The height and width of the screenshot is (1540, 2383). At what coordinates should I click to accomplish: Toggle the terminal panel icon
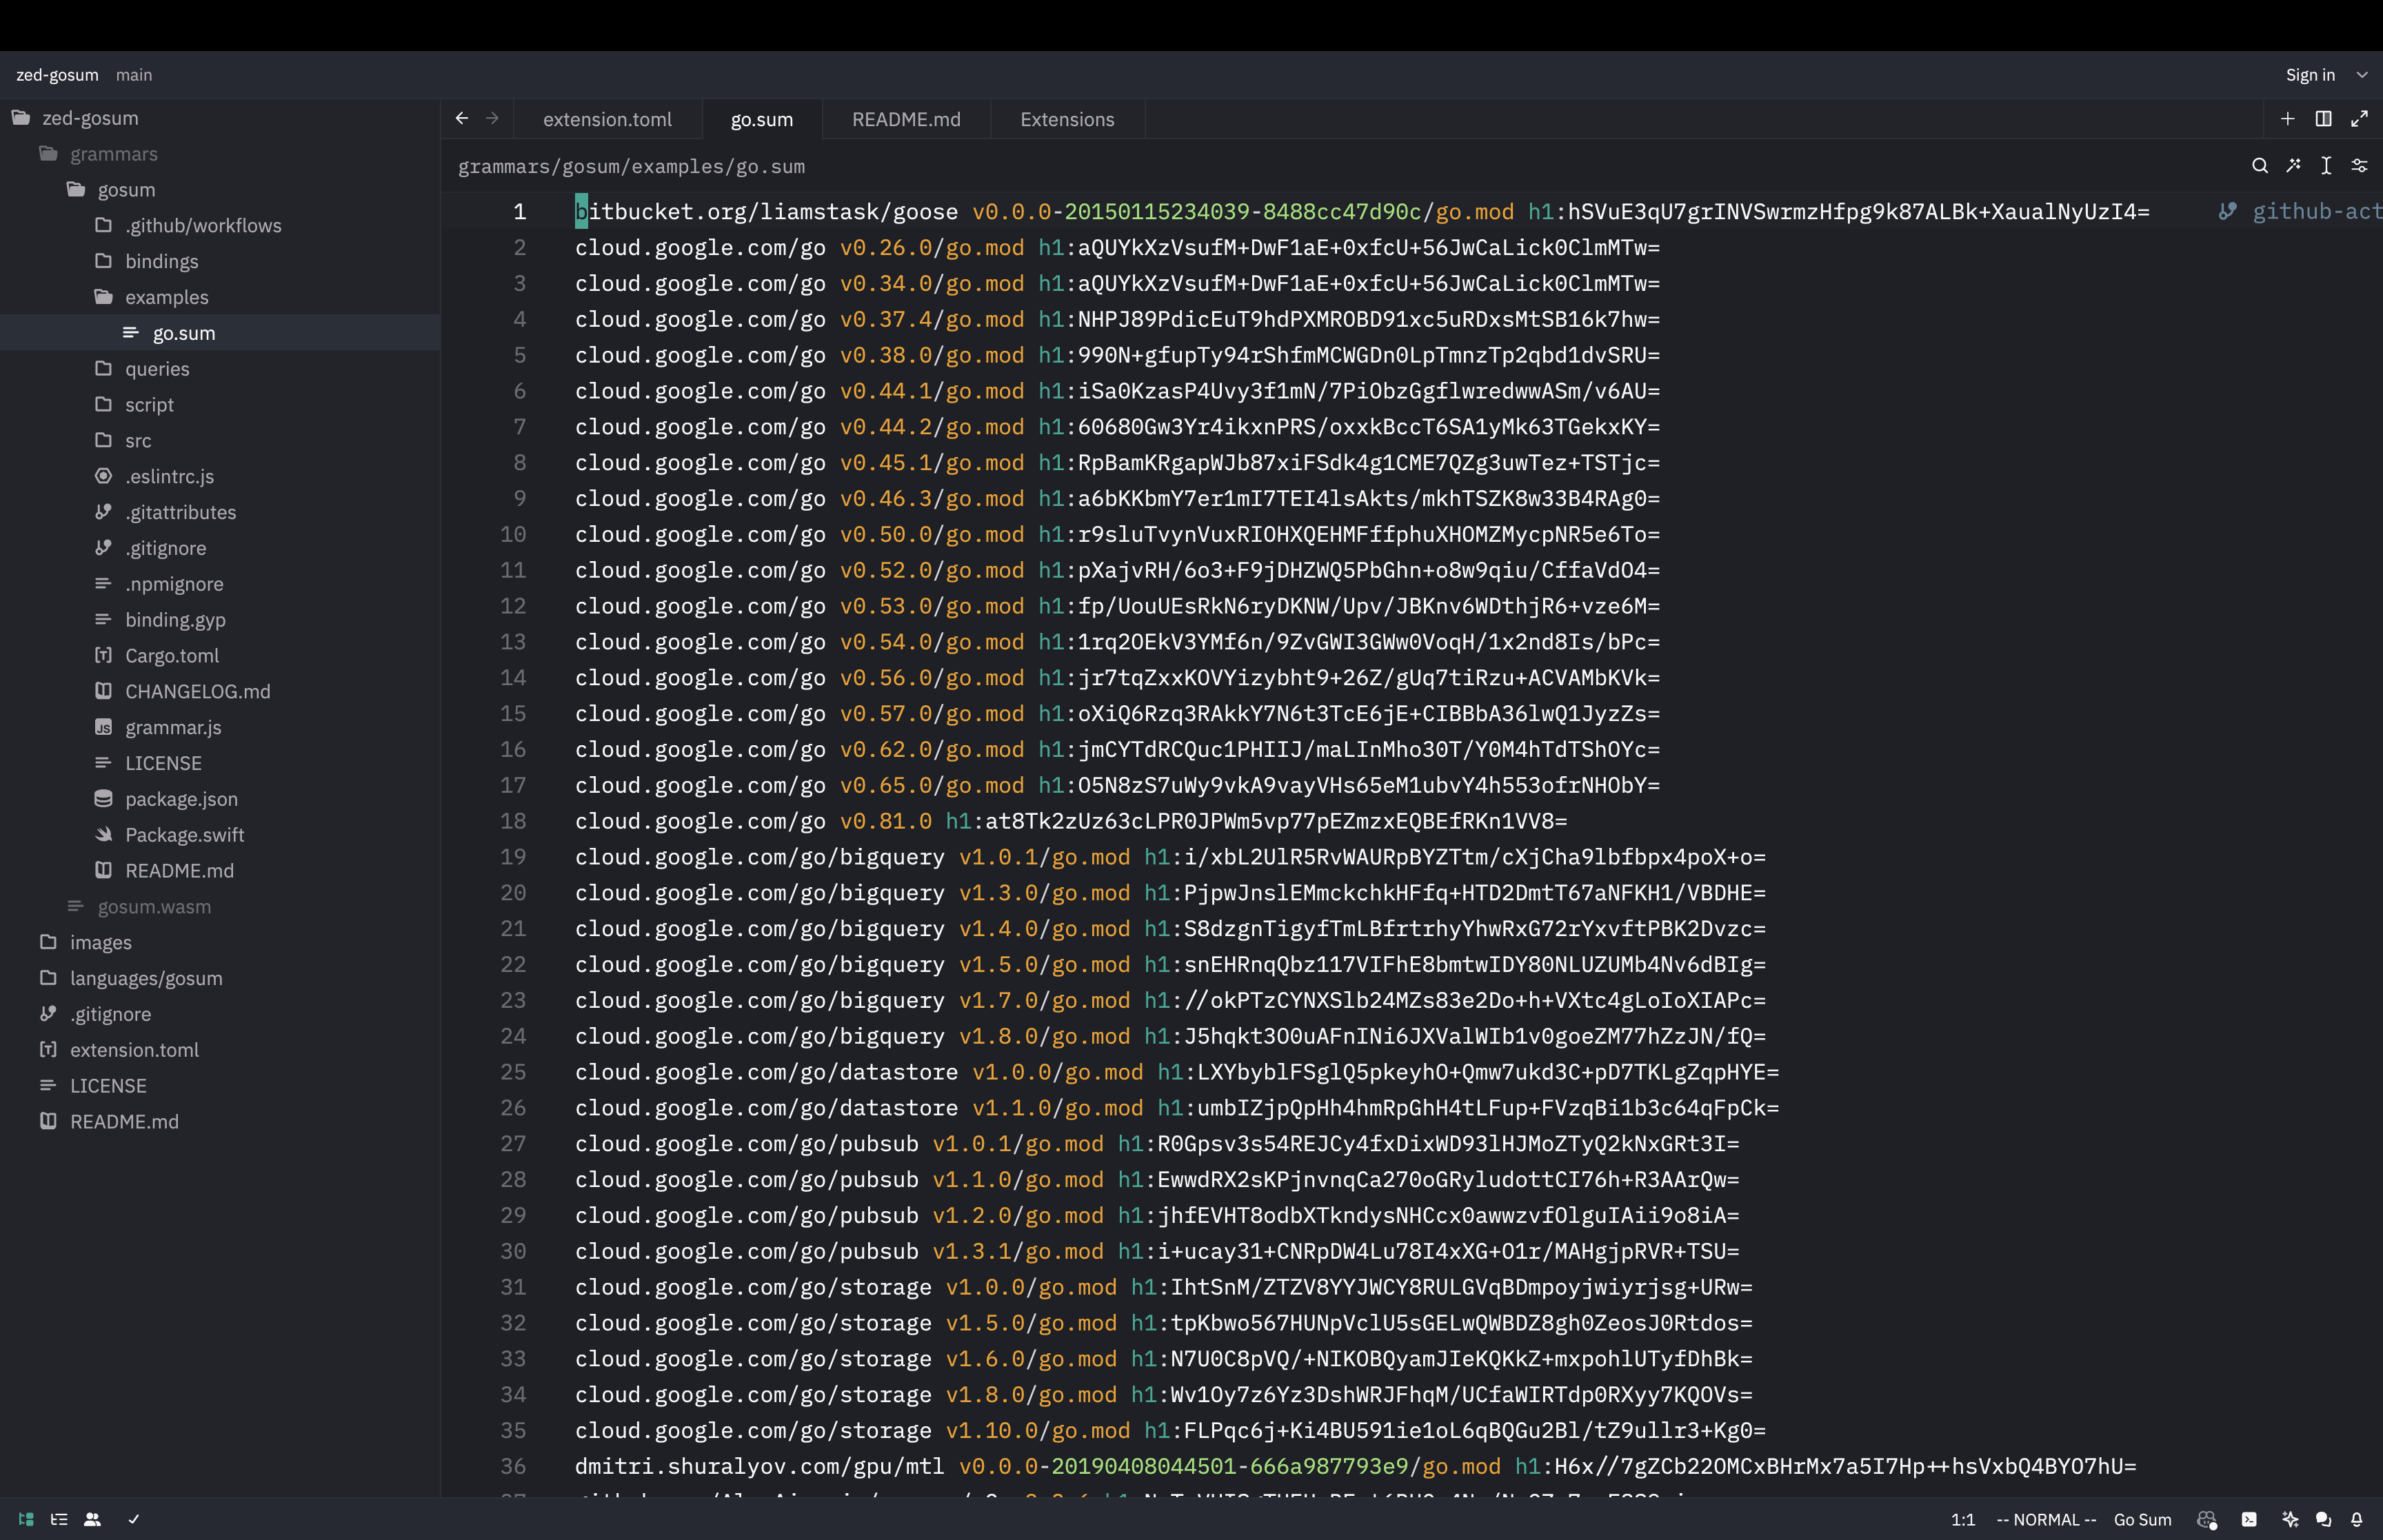pyautogui.click(x=2249, y=1519)
